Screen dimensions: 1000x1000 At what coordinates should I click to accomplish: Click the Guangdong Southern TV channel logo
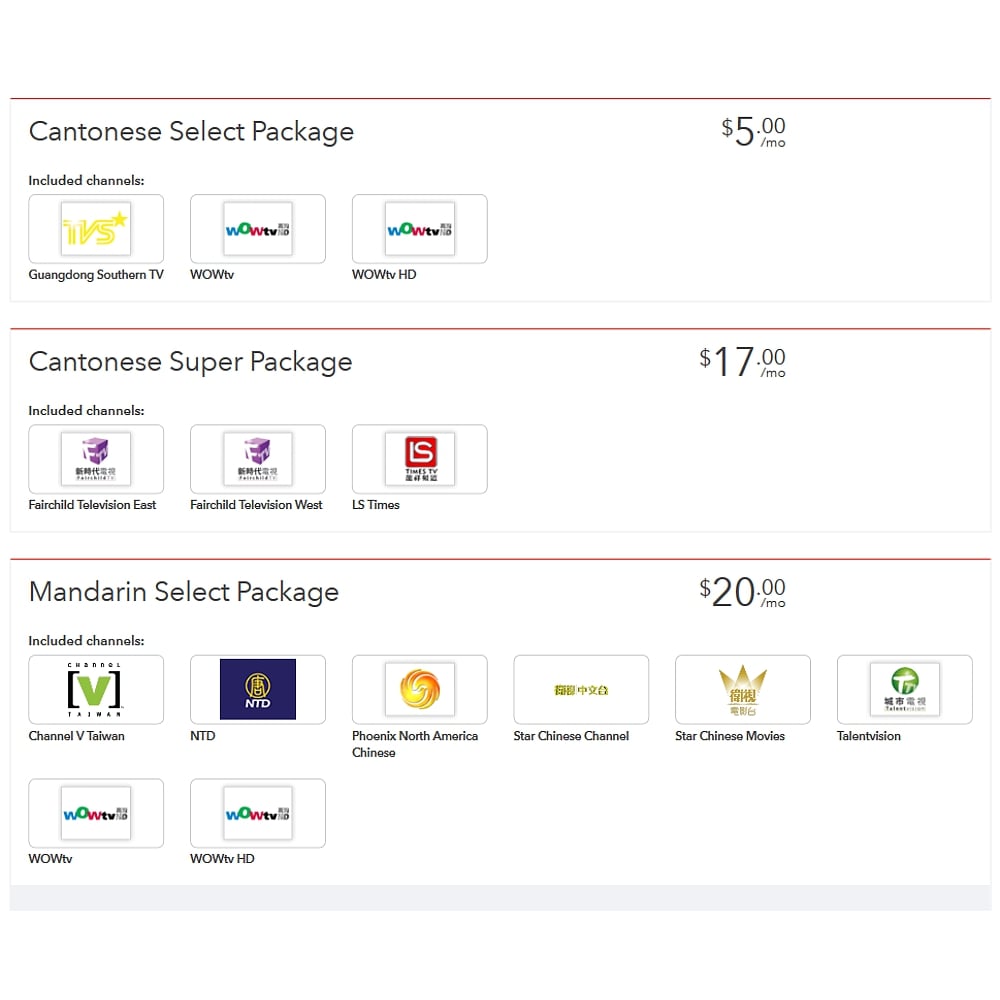coord(96,229)
